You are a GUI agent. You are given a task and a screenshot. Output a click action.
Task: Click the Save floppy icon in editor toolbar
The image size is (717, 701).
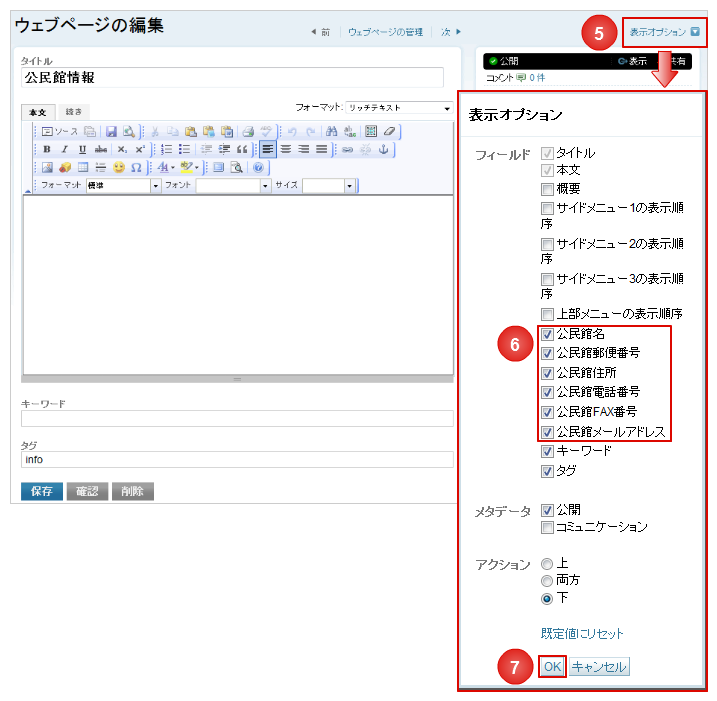click(111, 132)
